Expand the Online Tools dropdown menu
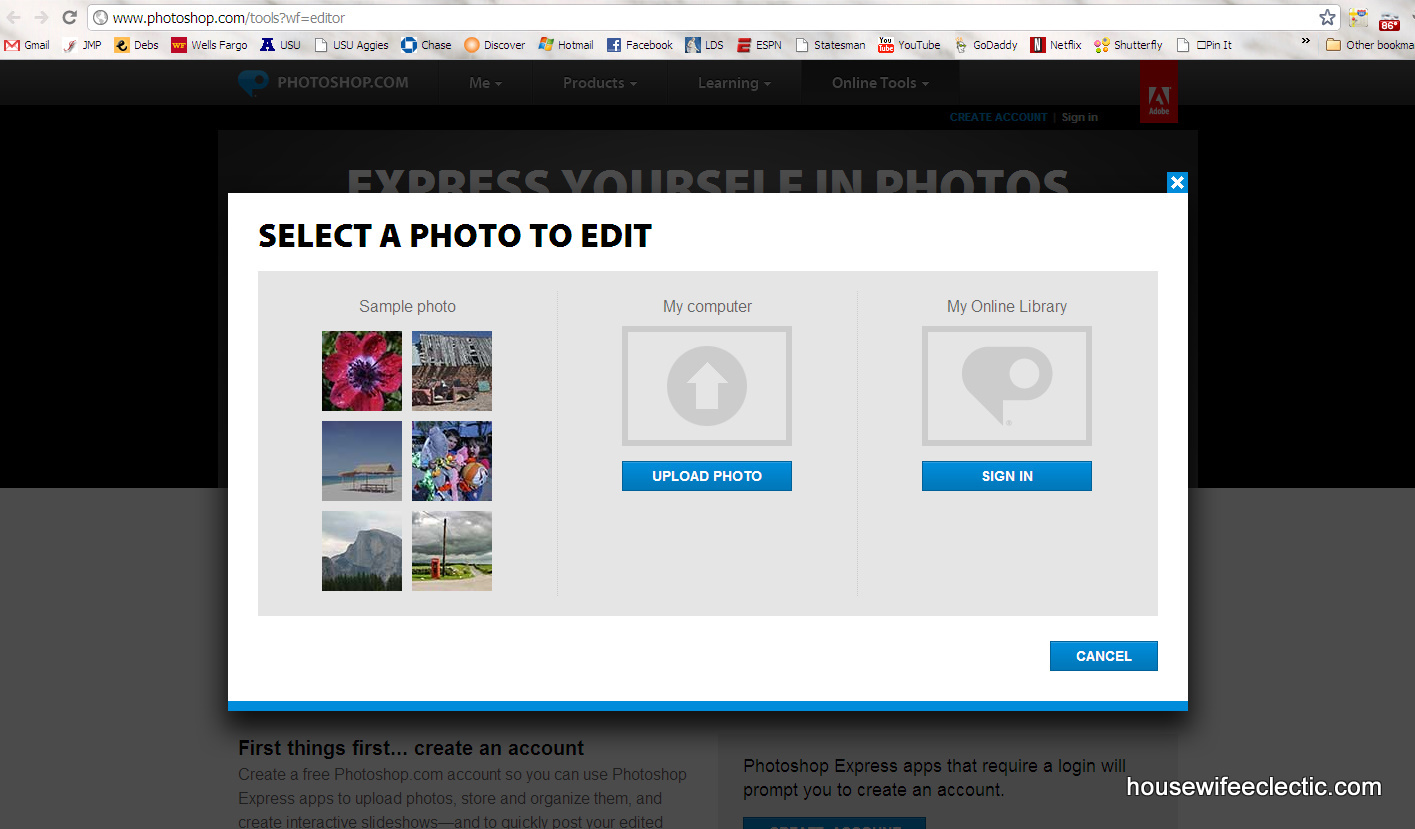Image resolution: width=1415 pixels, height=829 pixels. (880, 83)
